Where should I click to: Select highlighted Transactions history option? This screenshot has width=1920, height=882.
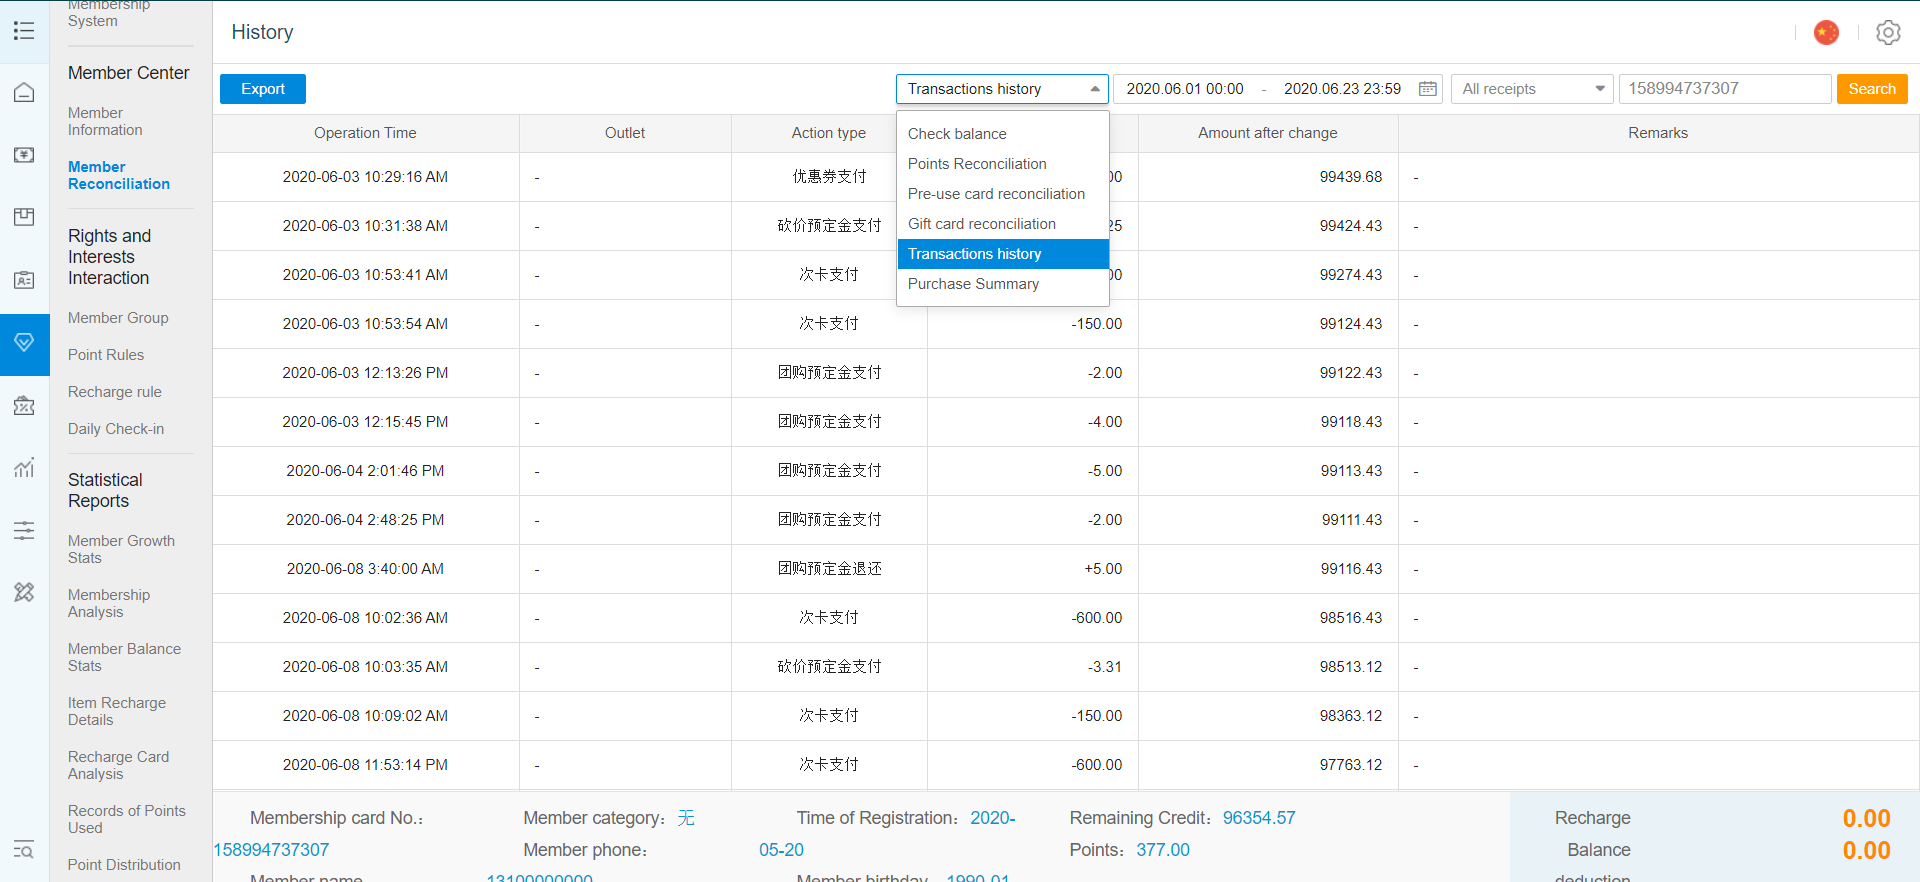point(1003,254)
